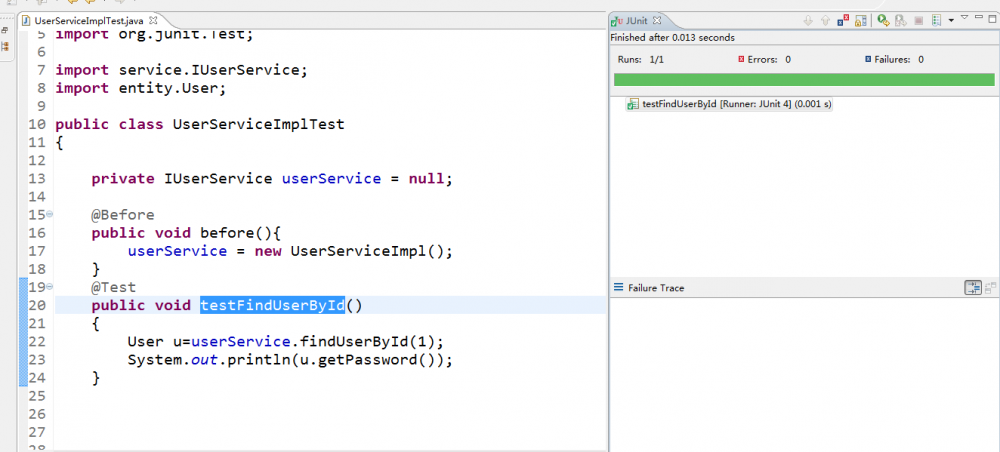This screenshot has width=1000, height=452.
Task: Click the "Errors: 0" counter text
Action: pos(769,59)
